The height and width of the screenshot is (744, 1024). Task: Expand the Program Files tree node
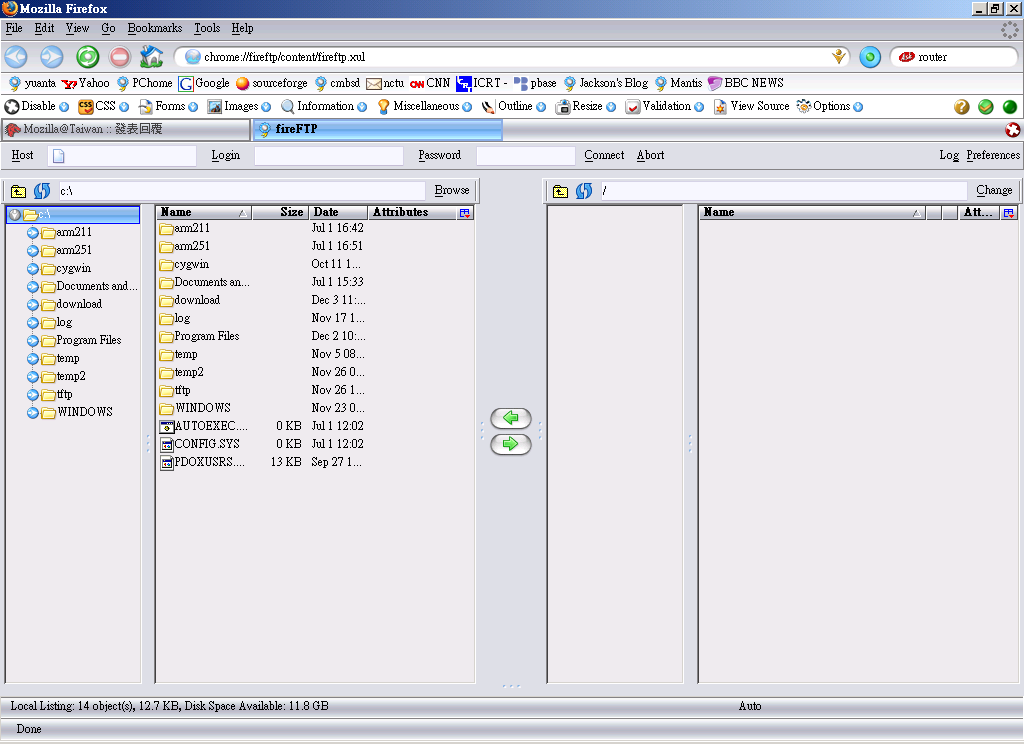click(x=33, y=340)
